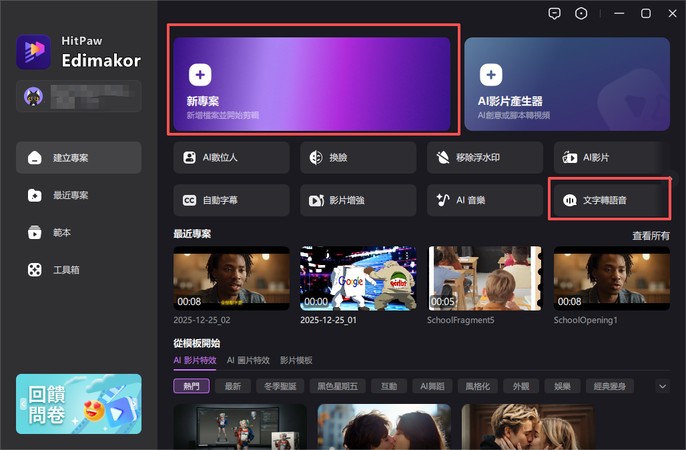This screenshot has height=450, width=686.
Task: Start a new project via 新專案 title
Action: point(203,101)
